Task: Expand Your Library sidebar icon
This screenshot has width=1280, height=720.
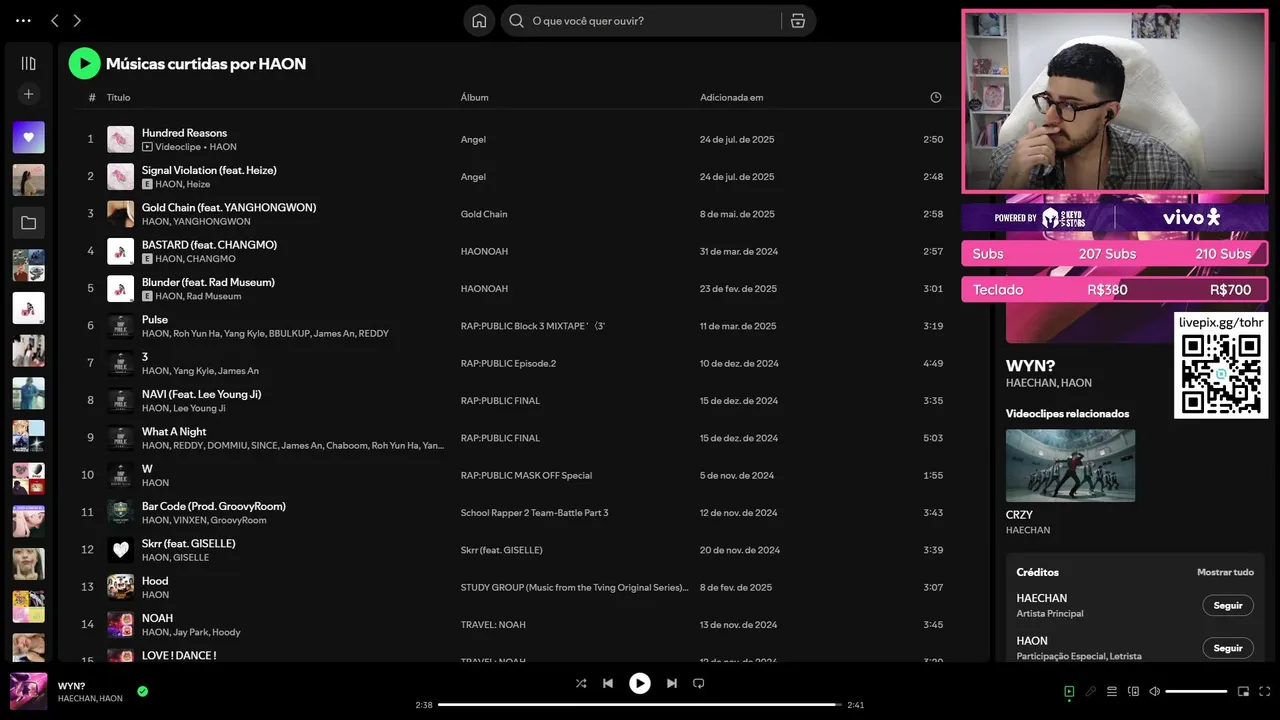Action: 28,63
